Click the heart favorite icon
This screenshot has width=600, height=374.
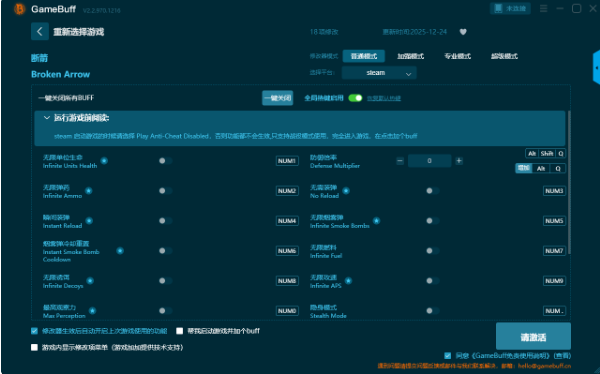[463, 32]
